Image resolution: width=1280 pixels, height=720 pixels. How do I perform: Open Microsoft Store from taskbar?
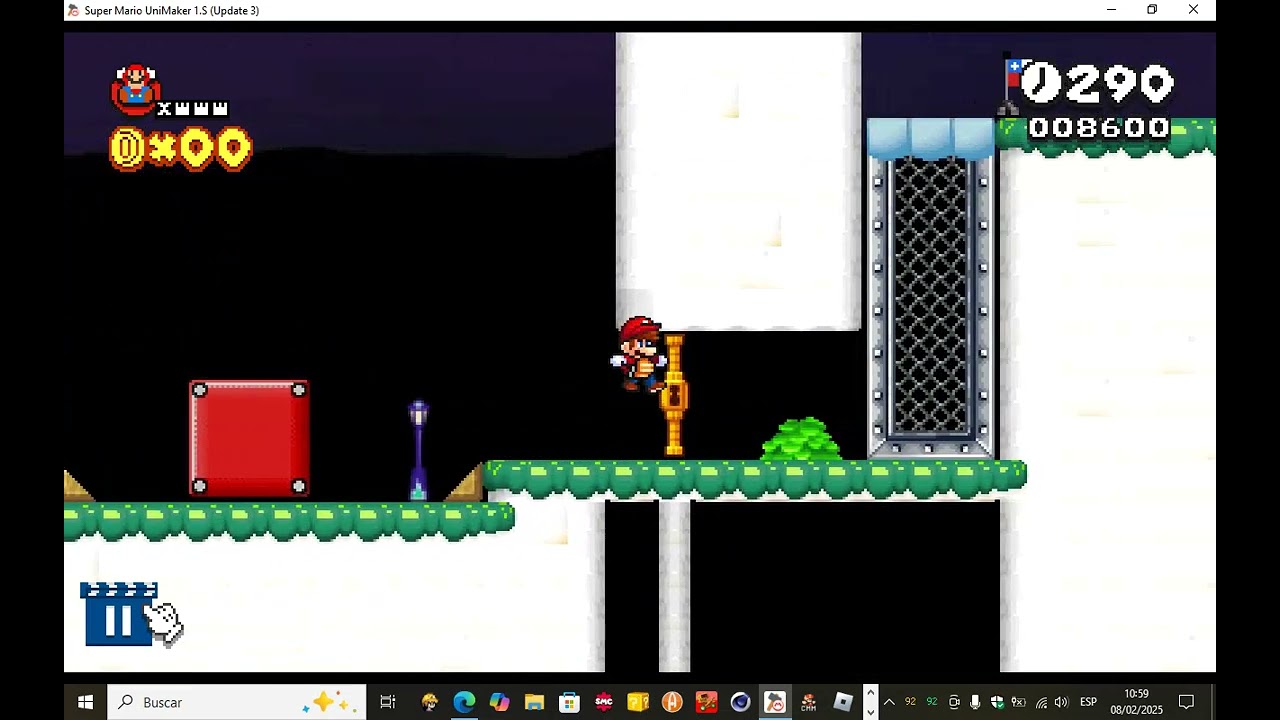[569, 702]
